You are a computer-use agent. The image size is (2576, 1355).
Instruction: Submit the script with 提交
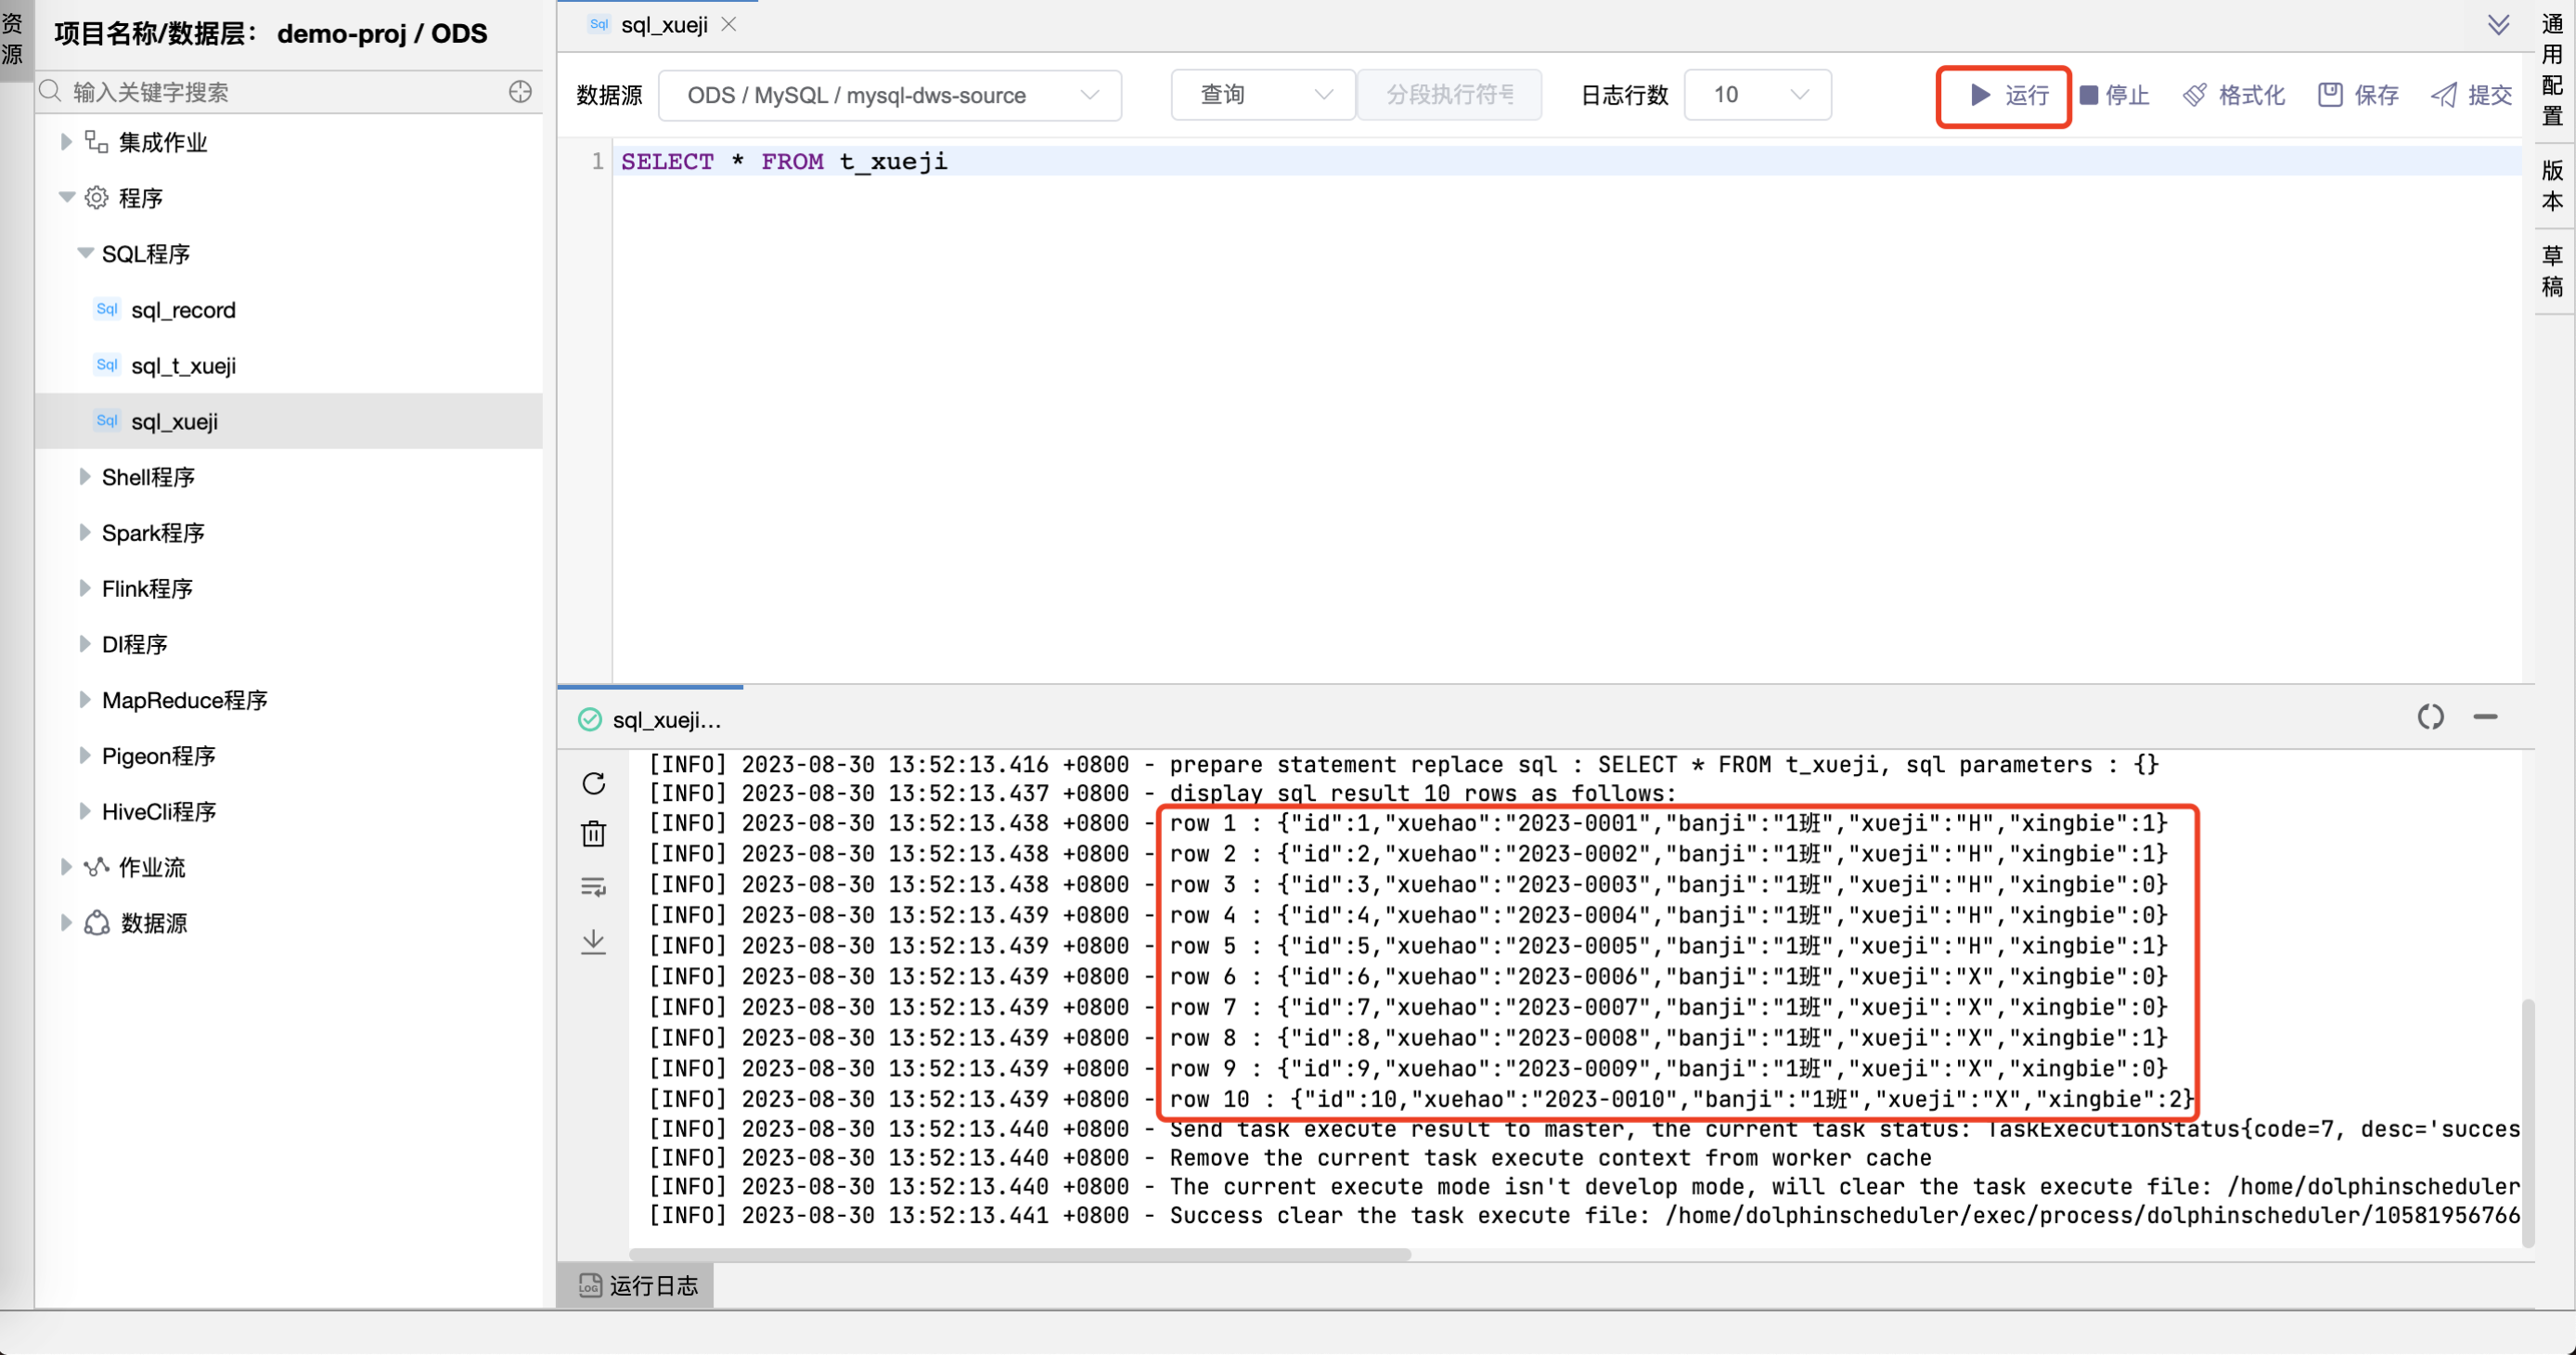2470,95
